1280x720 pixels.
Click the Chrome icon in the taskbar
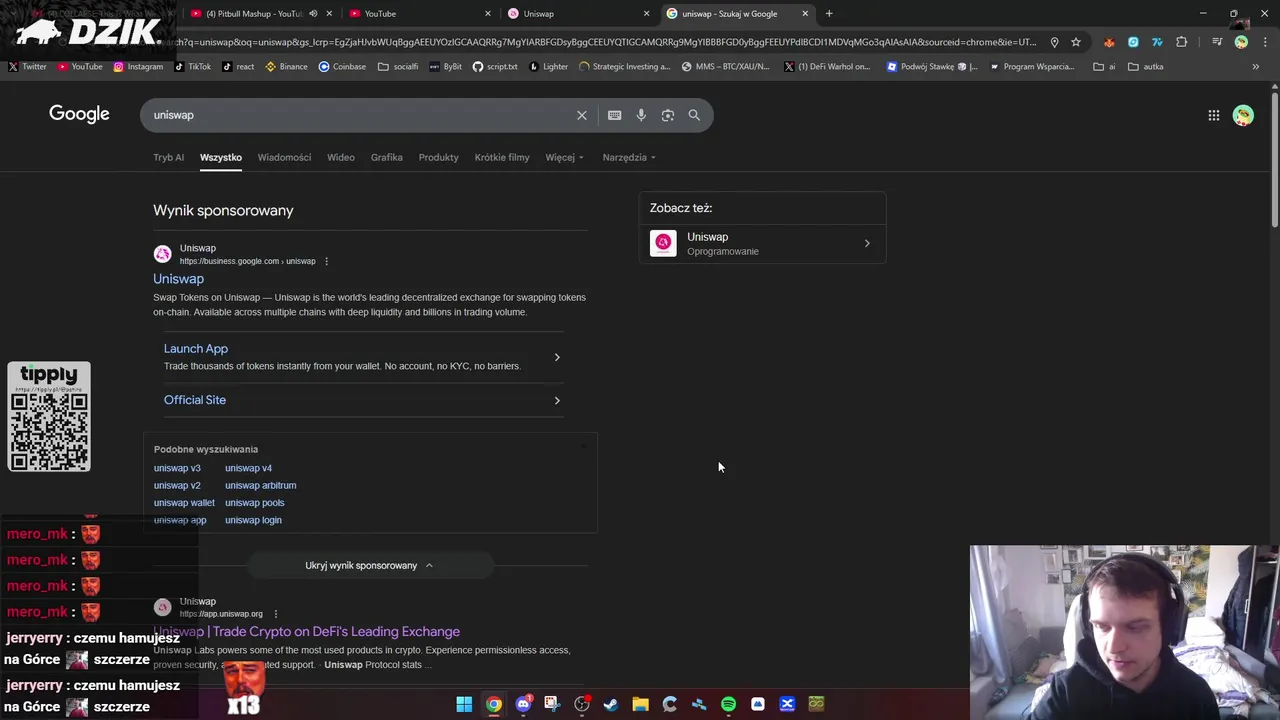coord(494,704)
